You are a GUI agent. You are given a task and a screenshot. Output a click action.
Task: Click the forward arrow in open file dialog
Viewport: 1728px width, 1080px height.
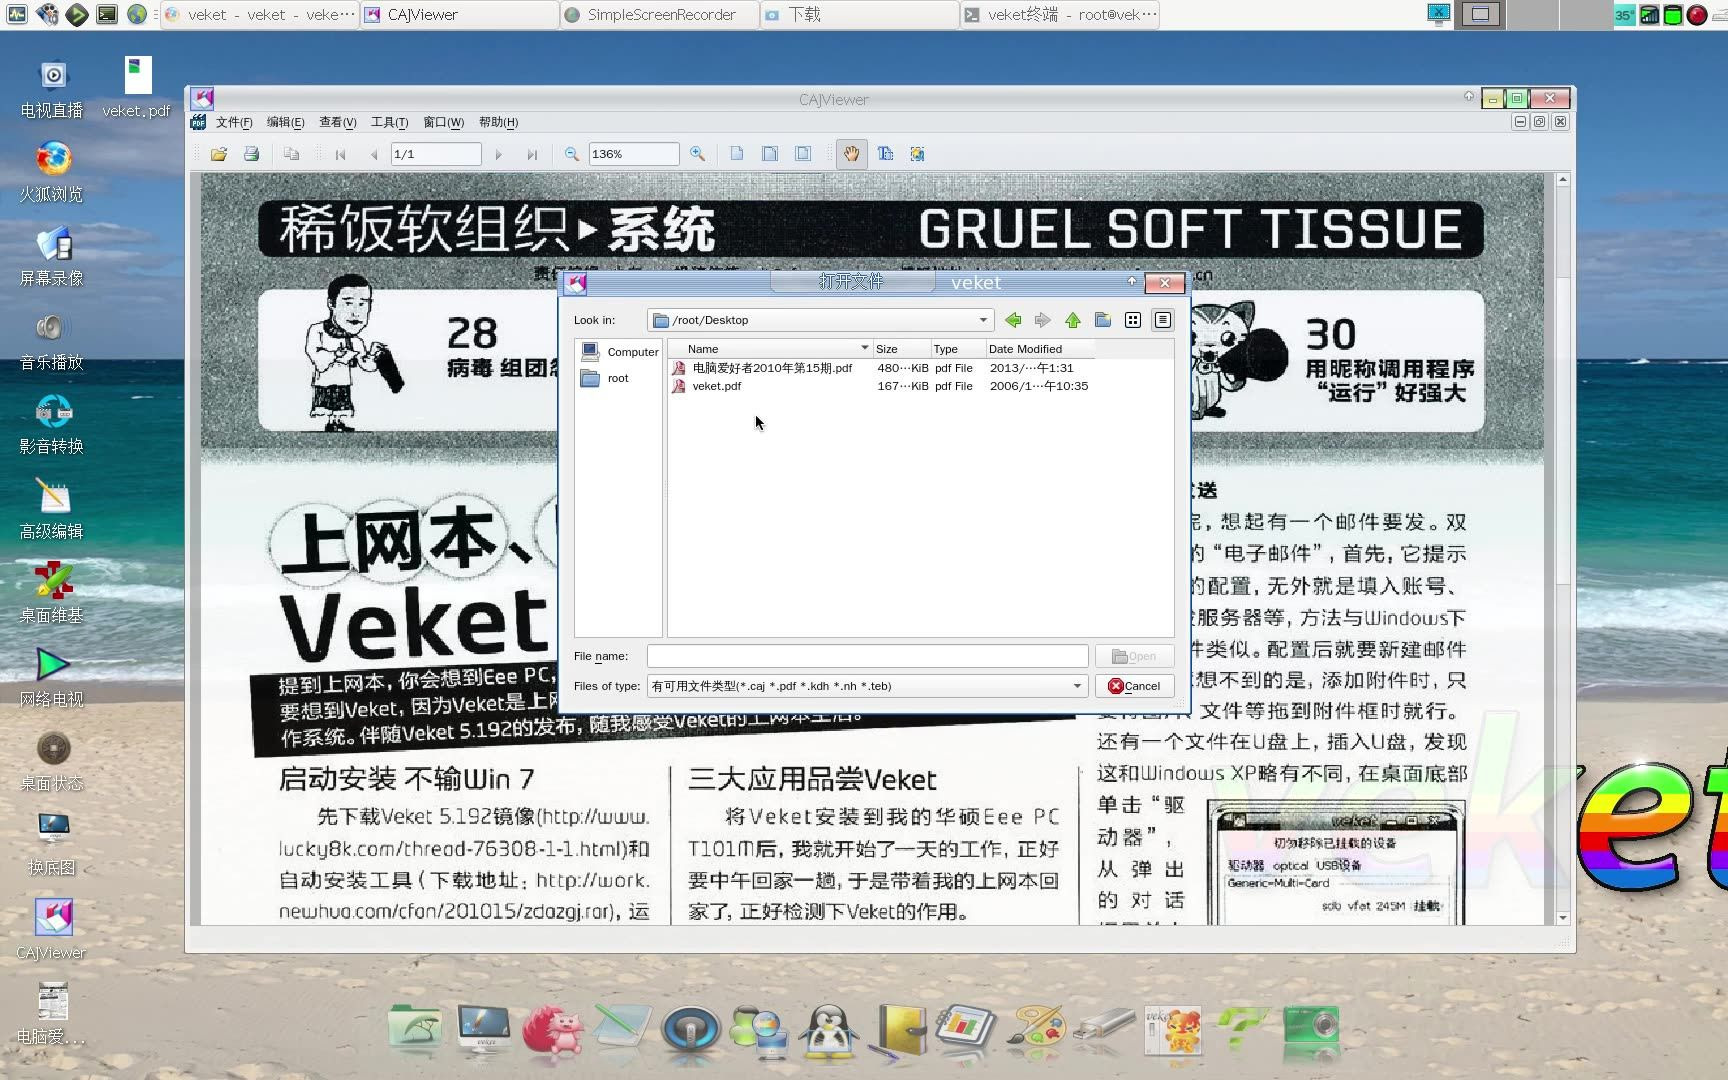coord(1043,320)
